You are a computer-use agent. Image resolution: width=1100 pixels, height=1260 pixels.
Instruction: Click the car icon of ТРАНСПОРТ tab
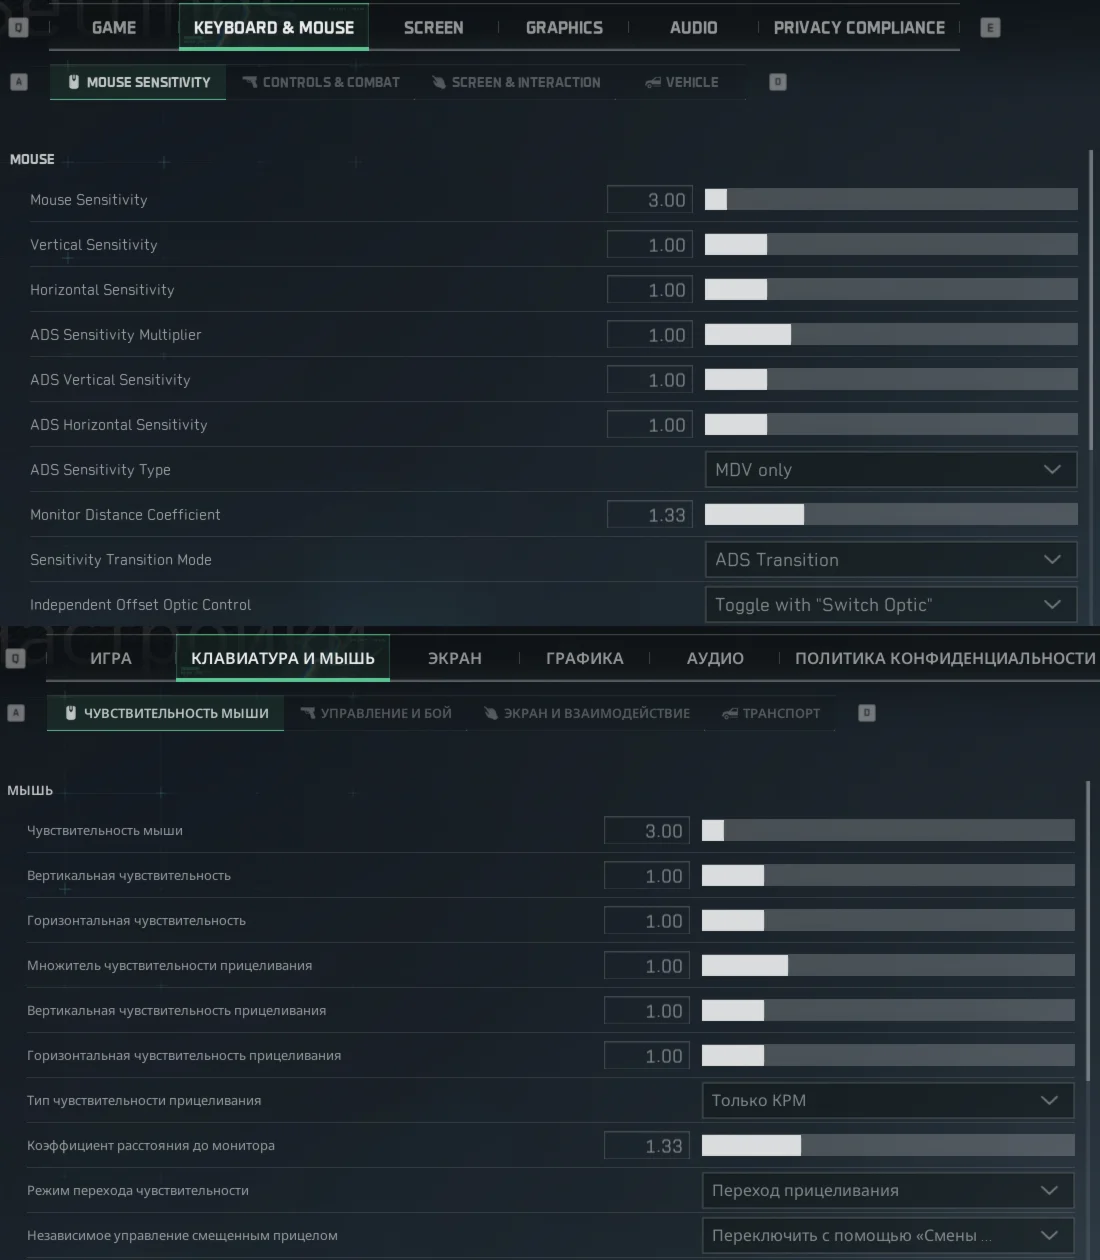730,713
